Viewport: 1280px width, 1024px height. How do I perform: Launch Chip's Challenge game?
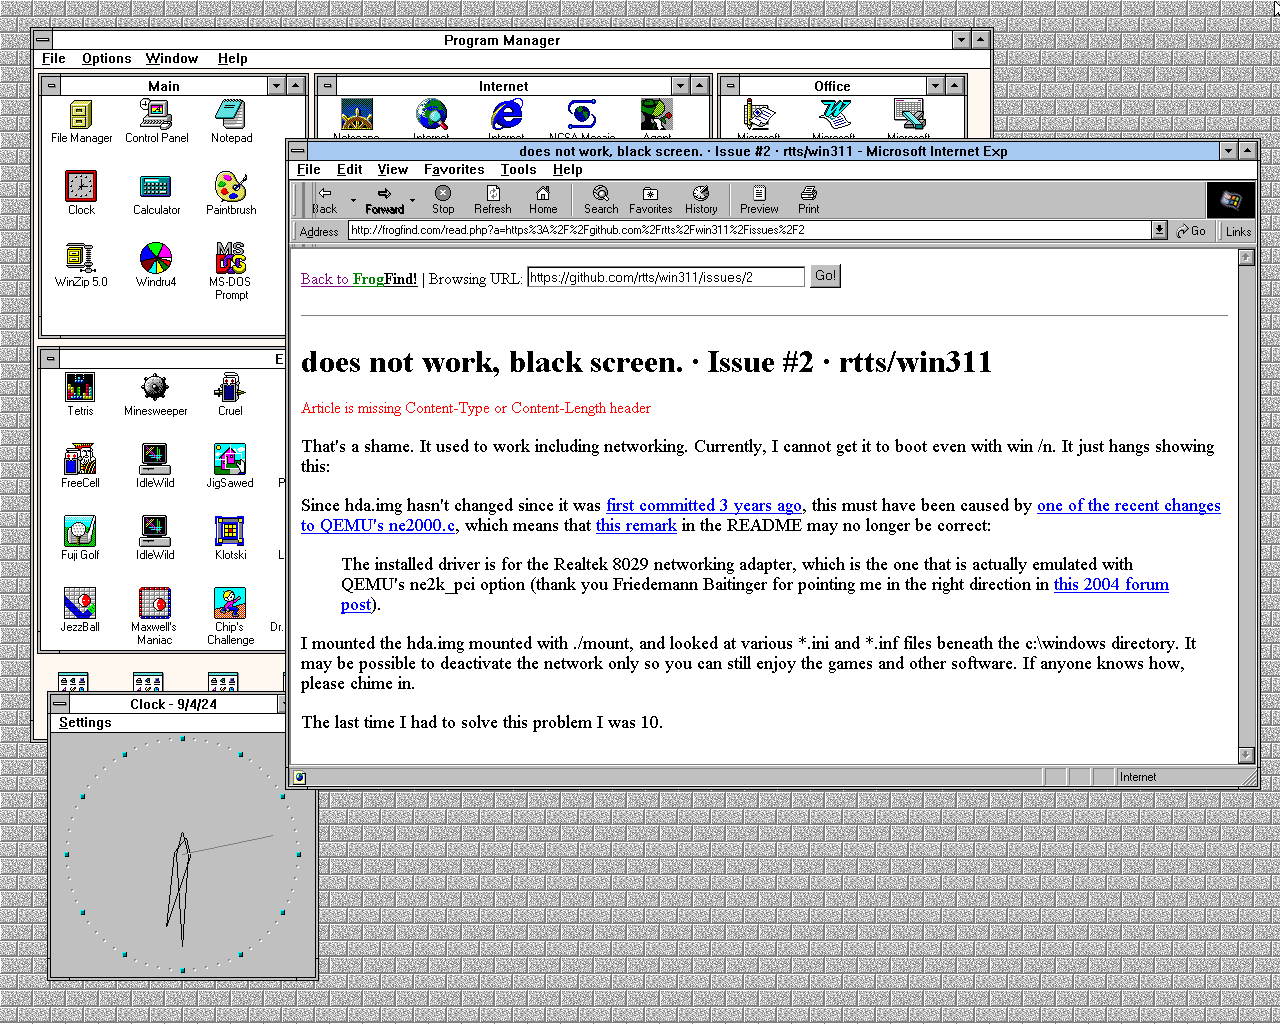click(x=230, y=605)
